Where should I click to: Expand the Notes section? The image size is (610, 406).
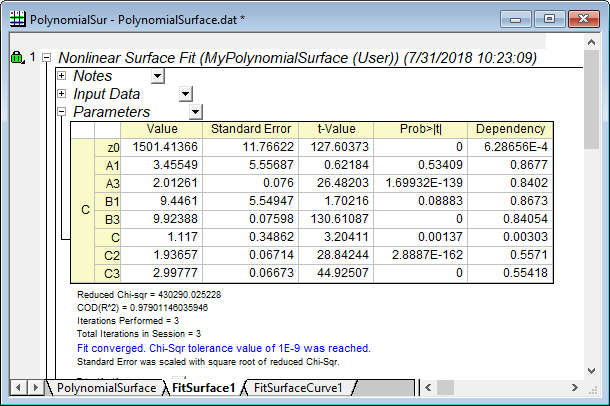pos(61,75)
